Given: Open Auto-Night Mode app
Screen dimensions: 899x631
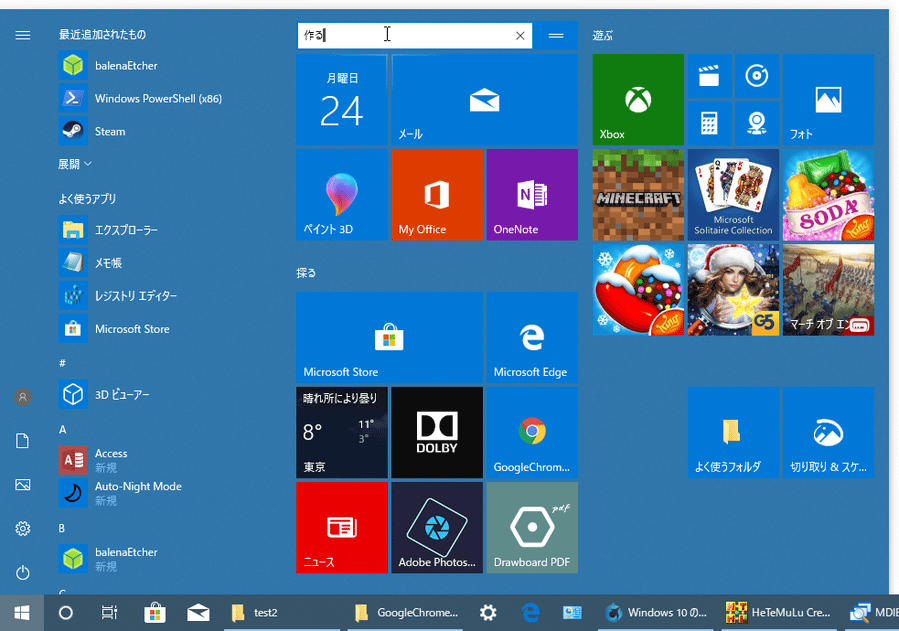Looking at the screenshot, I should pos(120,492).
